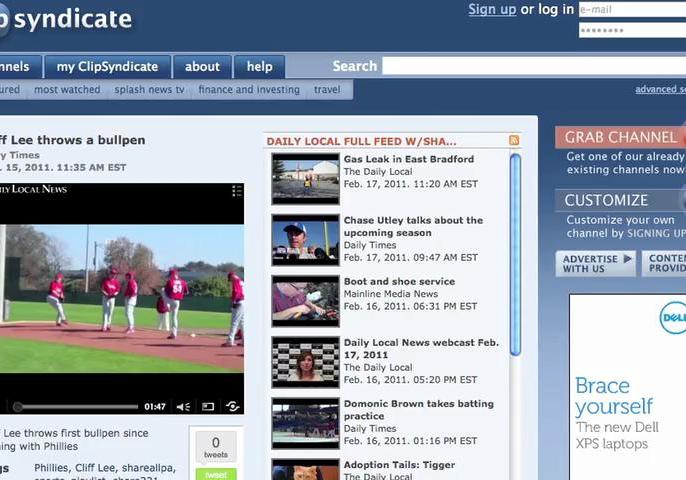Open the video playlist menu icon
Screen dimensions: 686x480
pos(237,190)
